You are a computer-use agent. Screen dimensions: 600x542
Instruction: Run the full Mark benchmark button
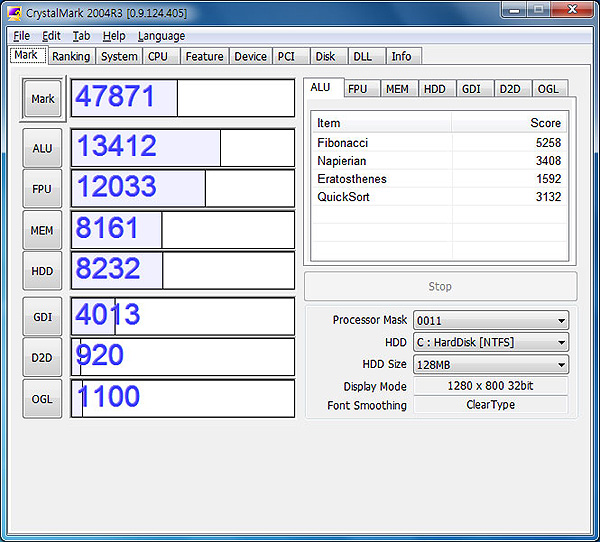tap(43, 99)
